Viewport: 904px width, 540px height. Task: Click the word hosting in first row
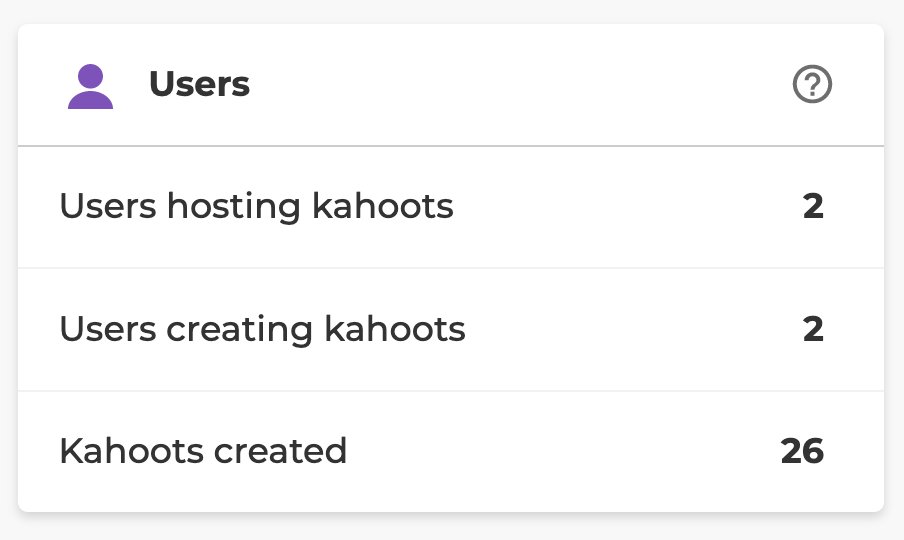coord(234,207)
